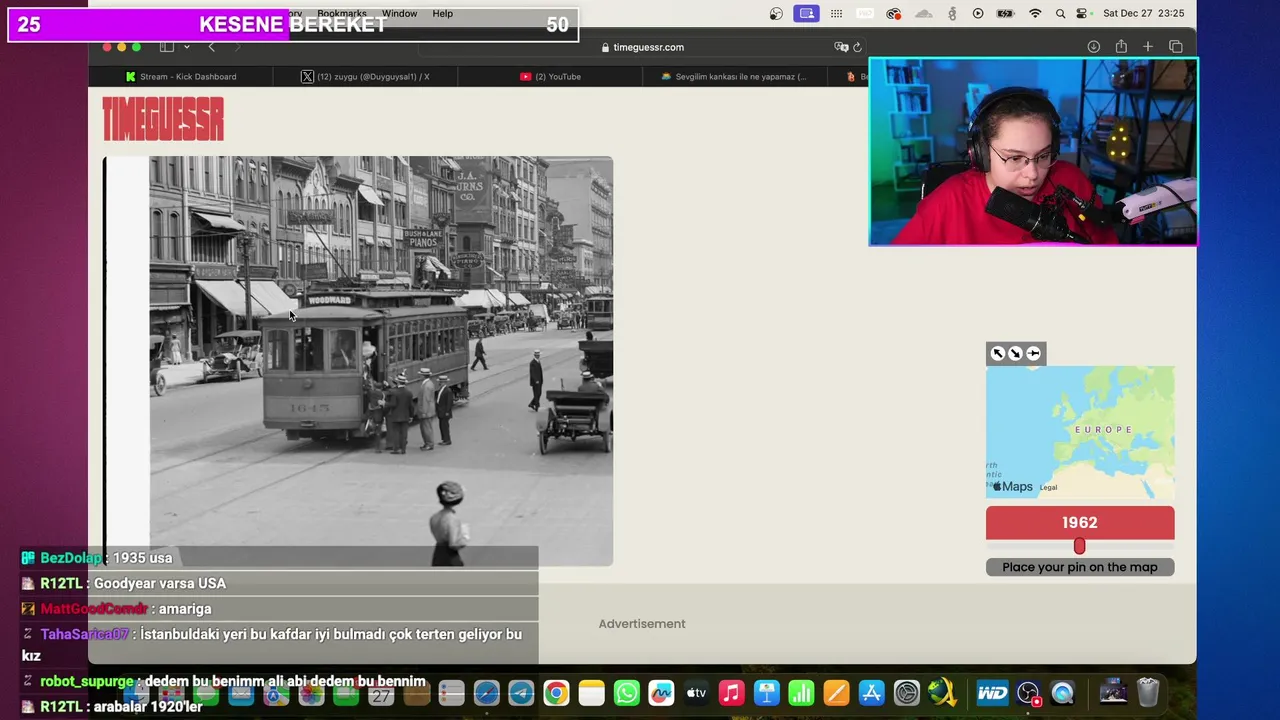Open System Settings from the Dock
This screenshot has width=1280, height=720.
[906, 692]
